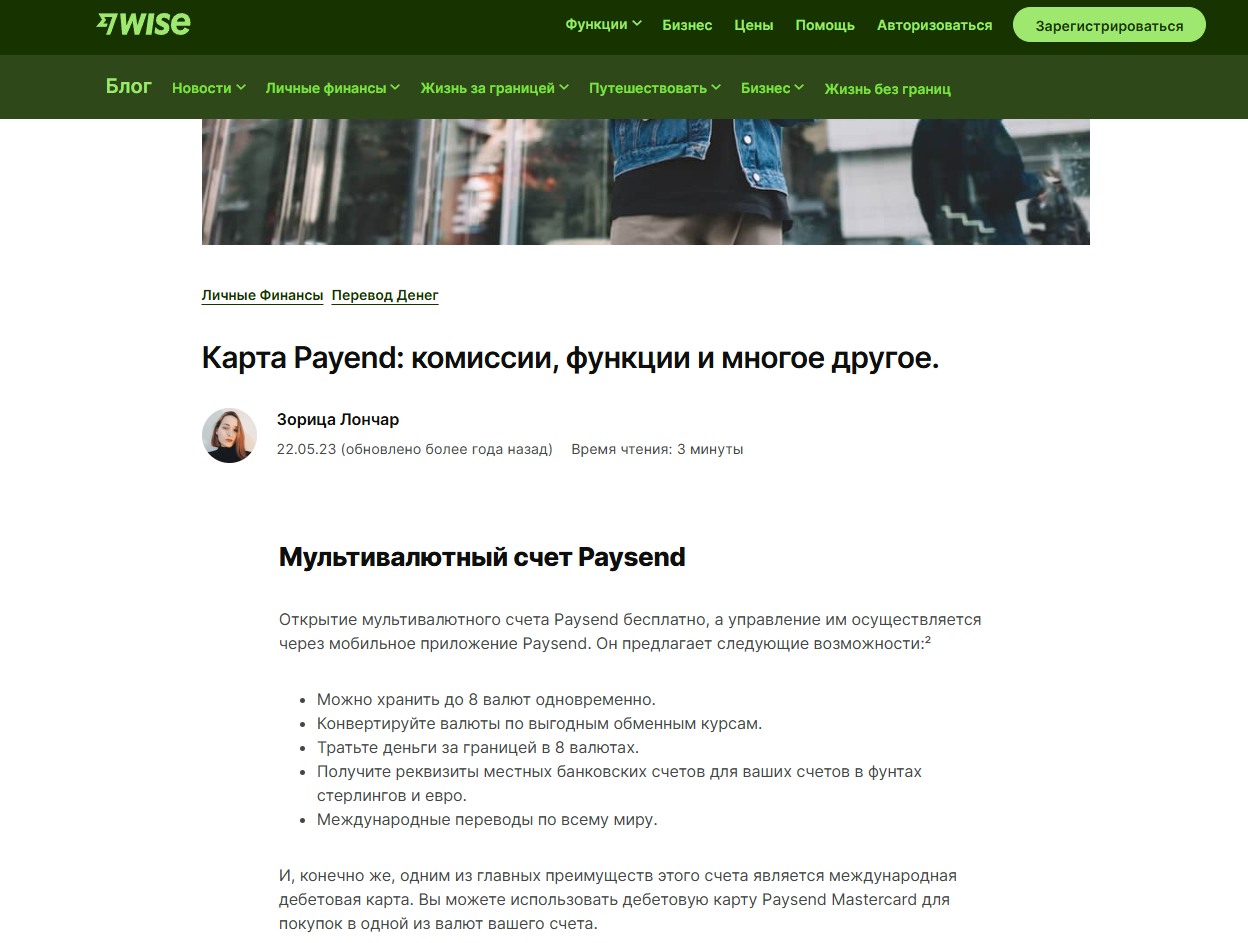
Task: Open the Жизнь без границ section
Action: [x=887, y=89]
